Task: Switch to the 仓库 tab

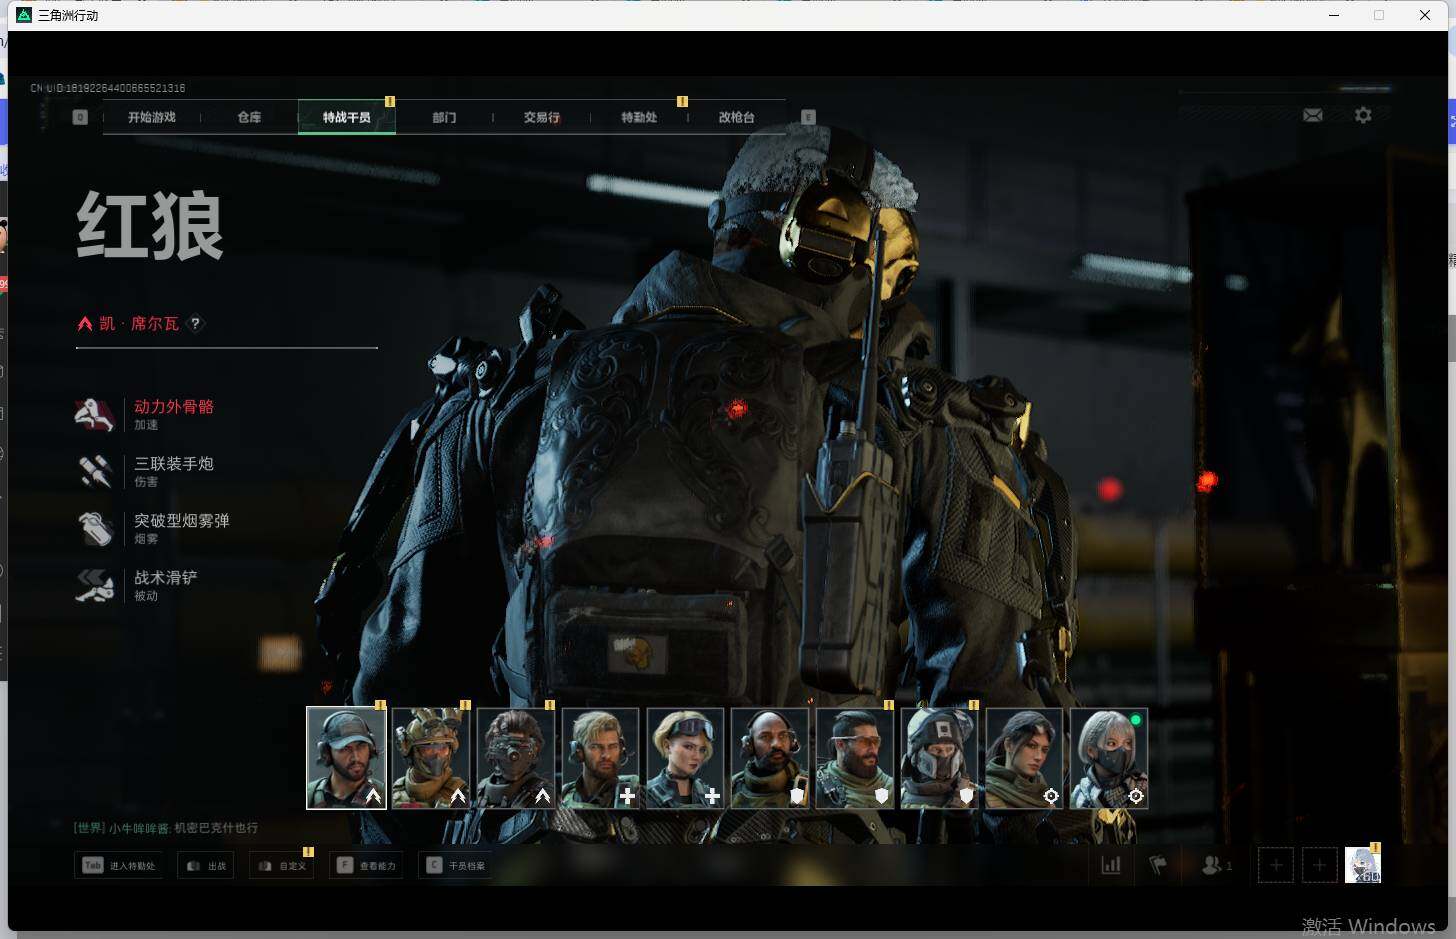Action: pyautogui.click(x=249, y=117)
